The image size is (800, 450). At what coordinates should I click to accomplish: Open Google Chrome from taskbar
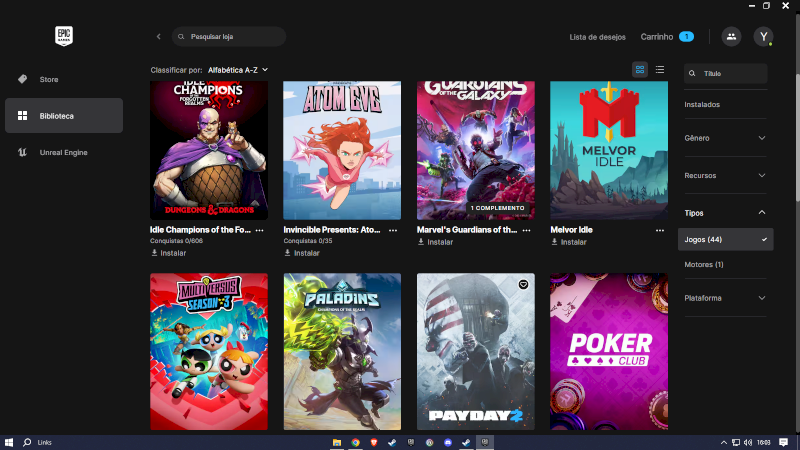pyautogui.click(x=356, y=442)
